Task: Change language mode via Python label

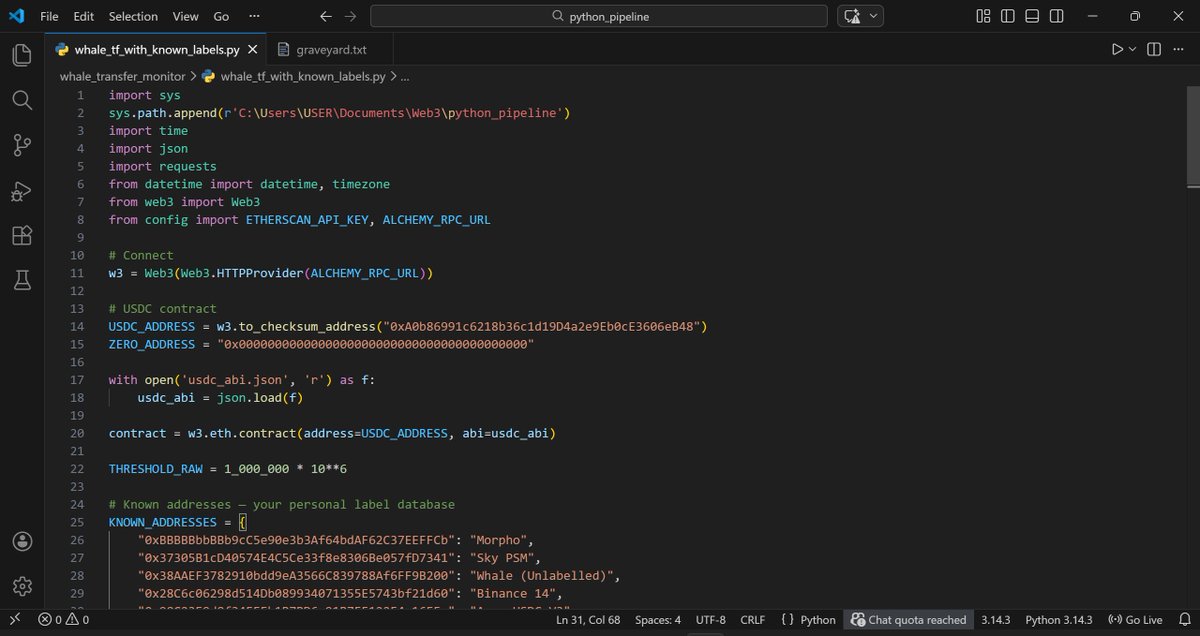Action: [x=818, y=620]
